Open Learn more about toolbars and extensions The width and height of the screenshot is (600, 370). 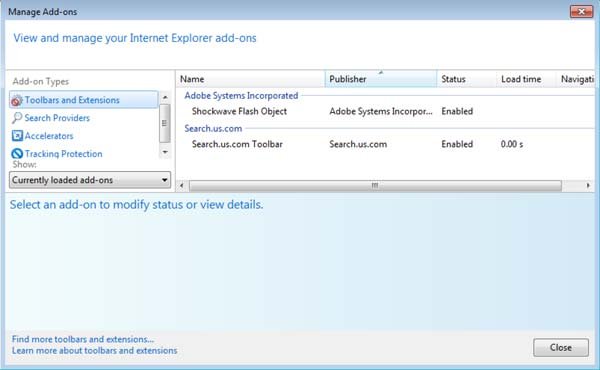point(95,350)
